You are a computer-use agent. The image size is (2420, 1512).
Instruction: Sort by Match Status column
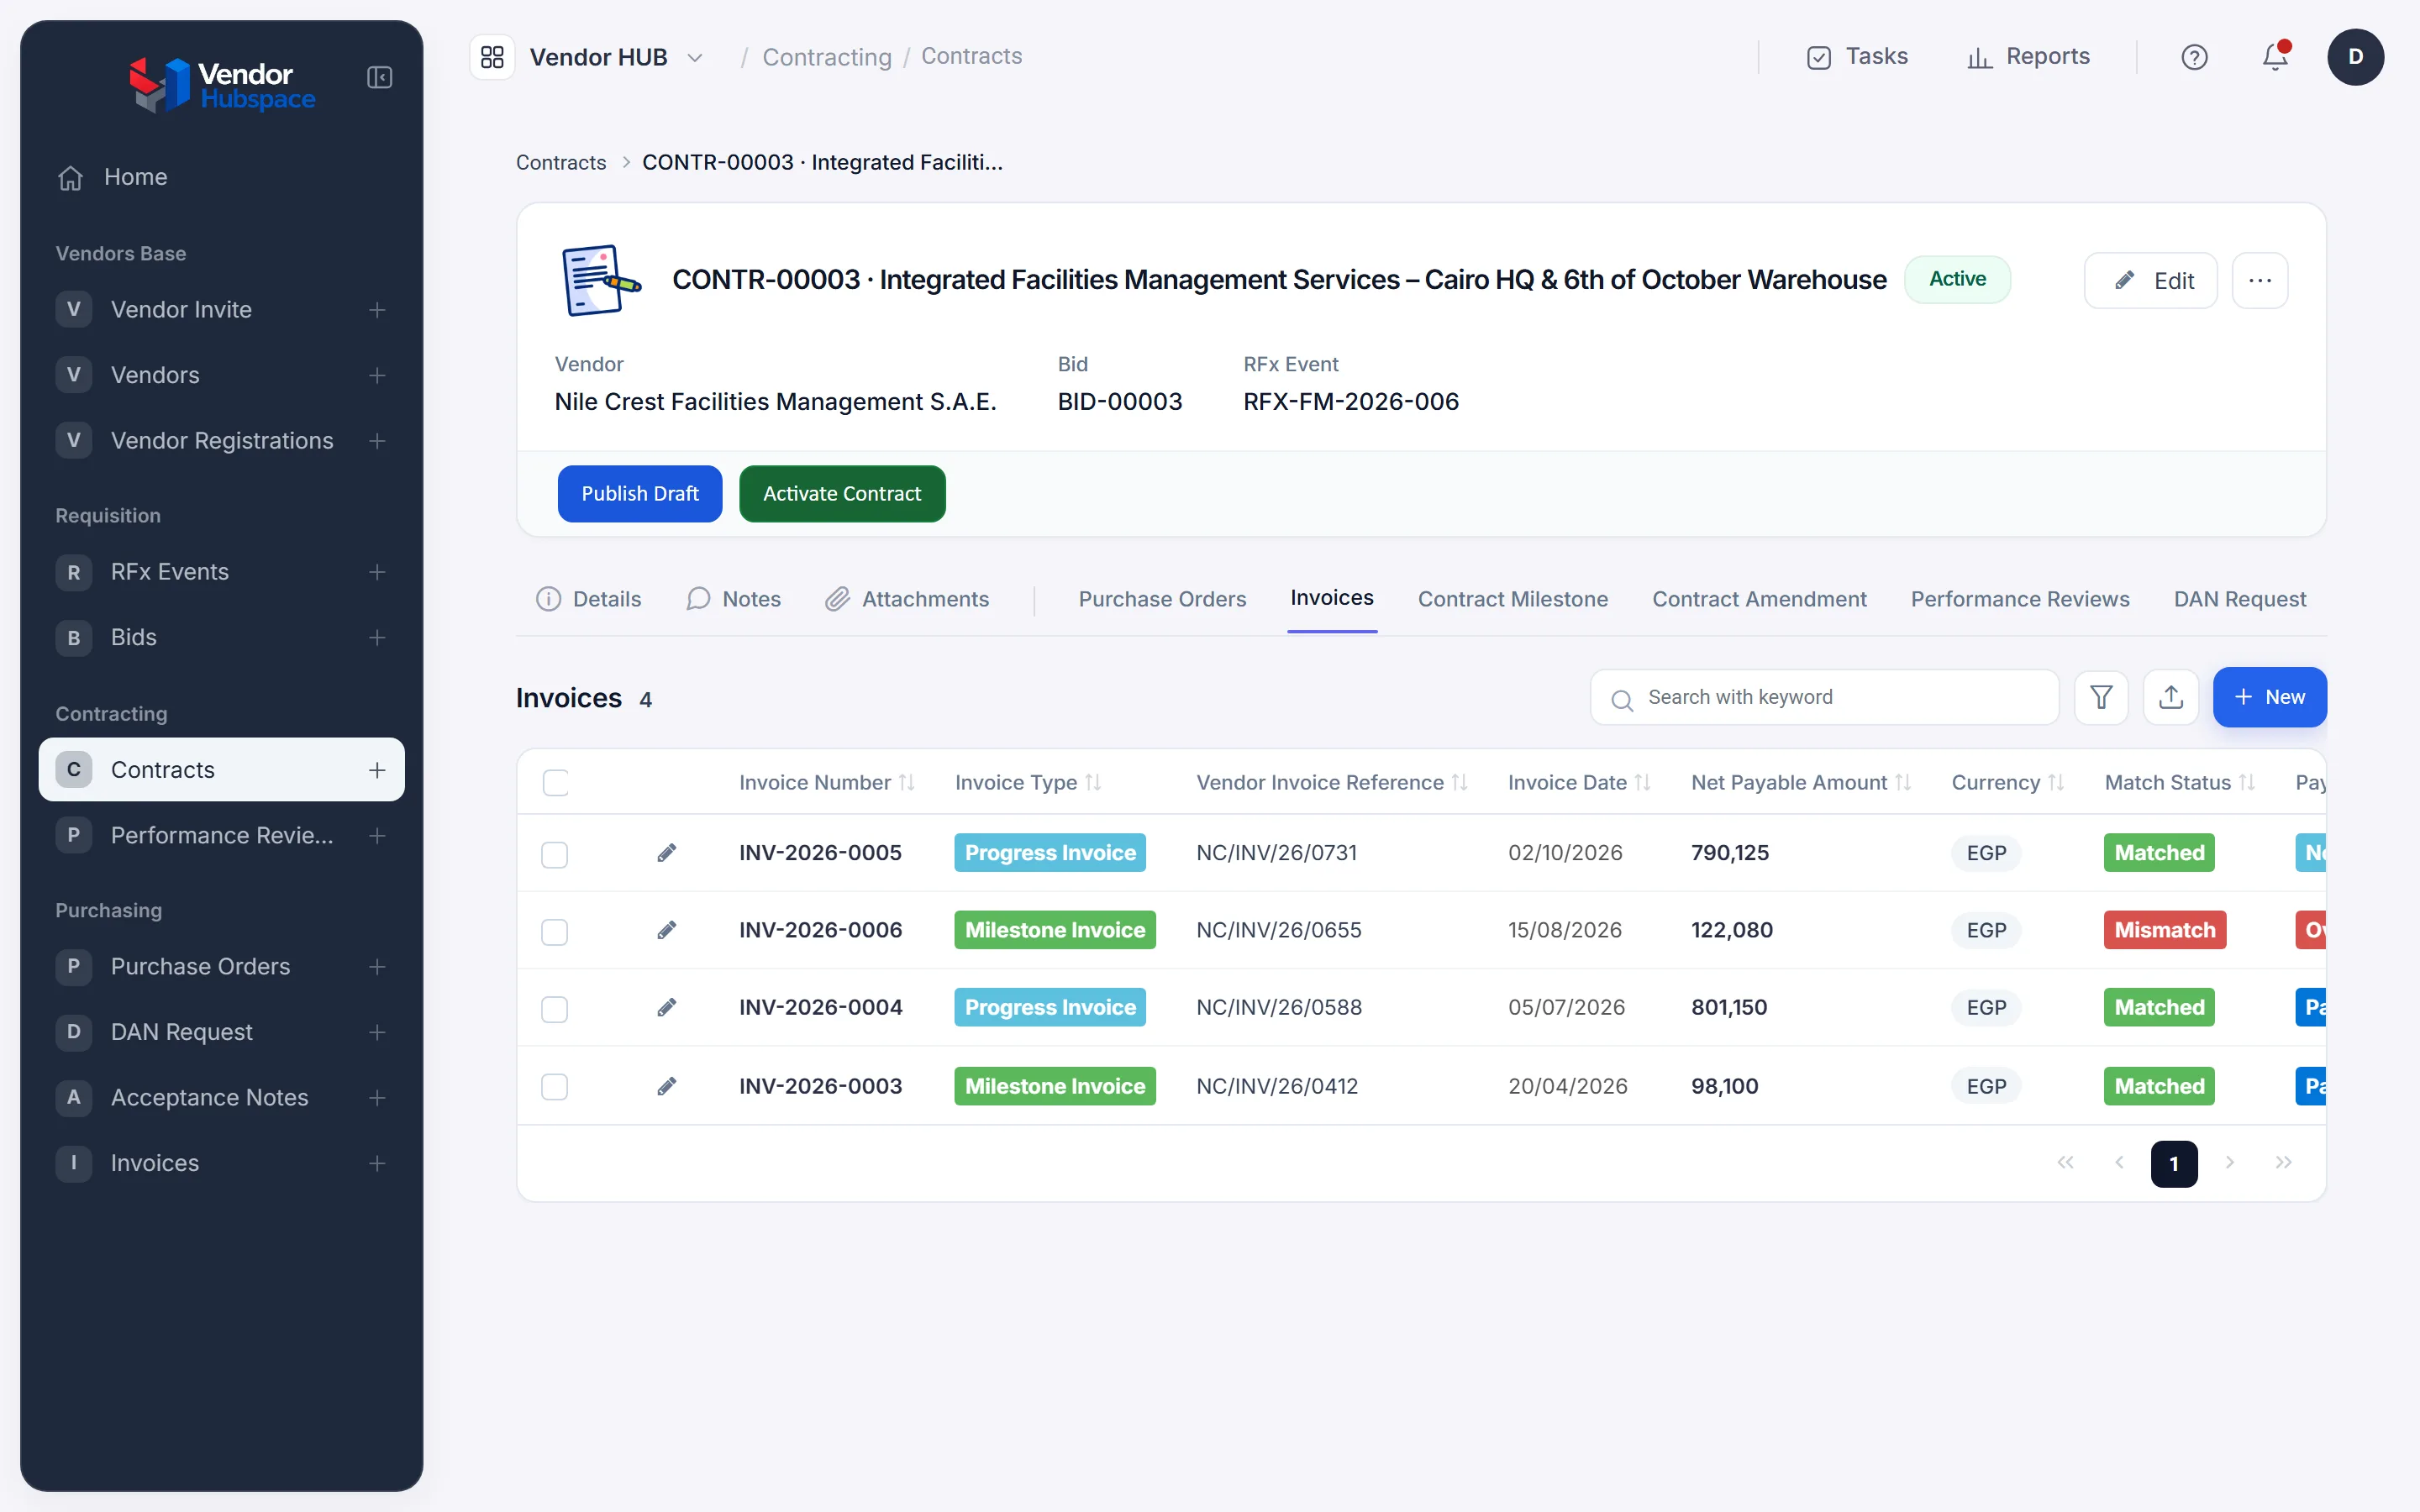tap(2246, 783)
